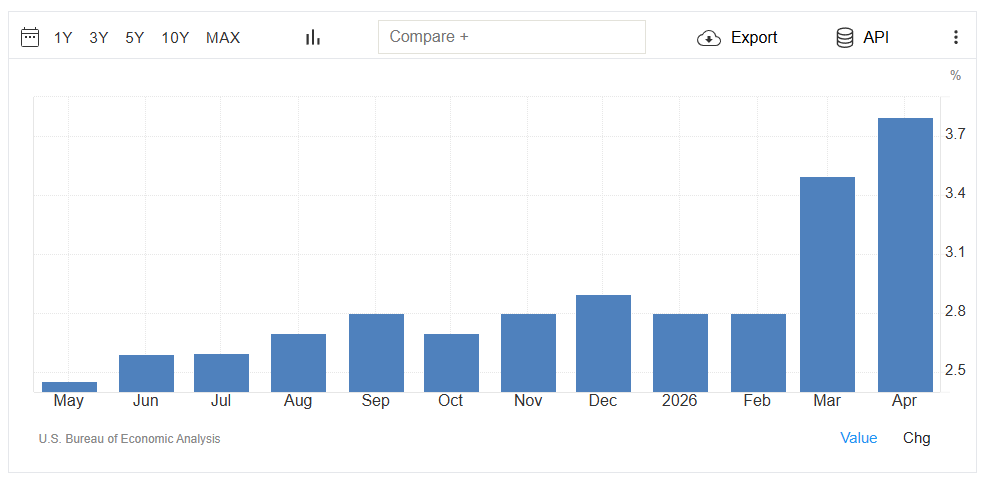The height and width of the screenshot is (486, 992).
Task: Click the May bar in chart
Action: 70,387
